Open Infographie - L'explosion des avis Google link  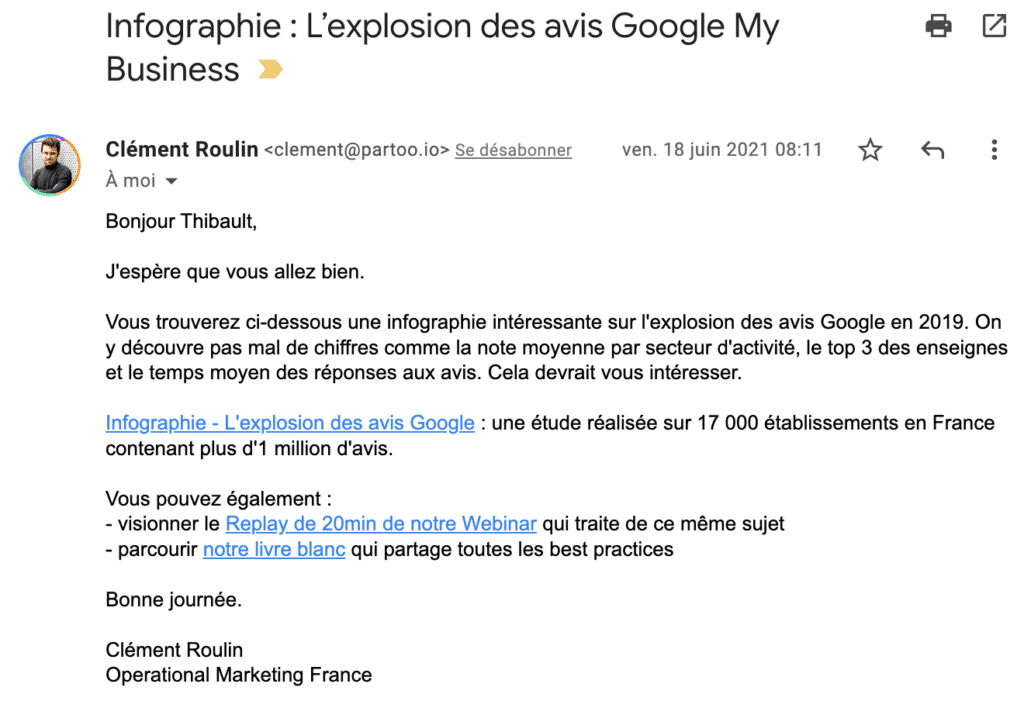pyautogui.click(x=290, y=423)
